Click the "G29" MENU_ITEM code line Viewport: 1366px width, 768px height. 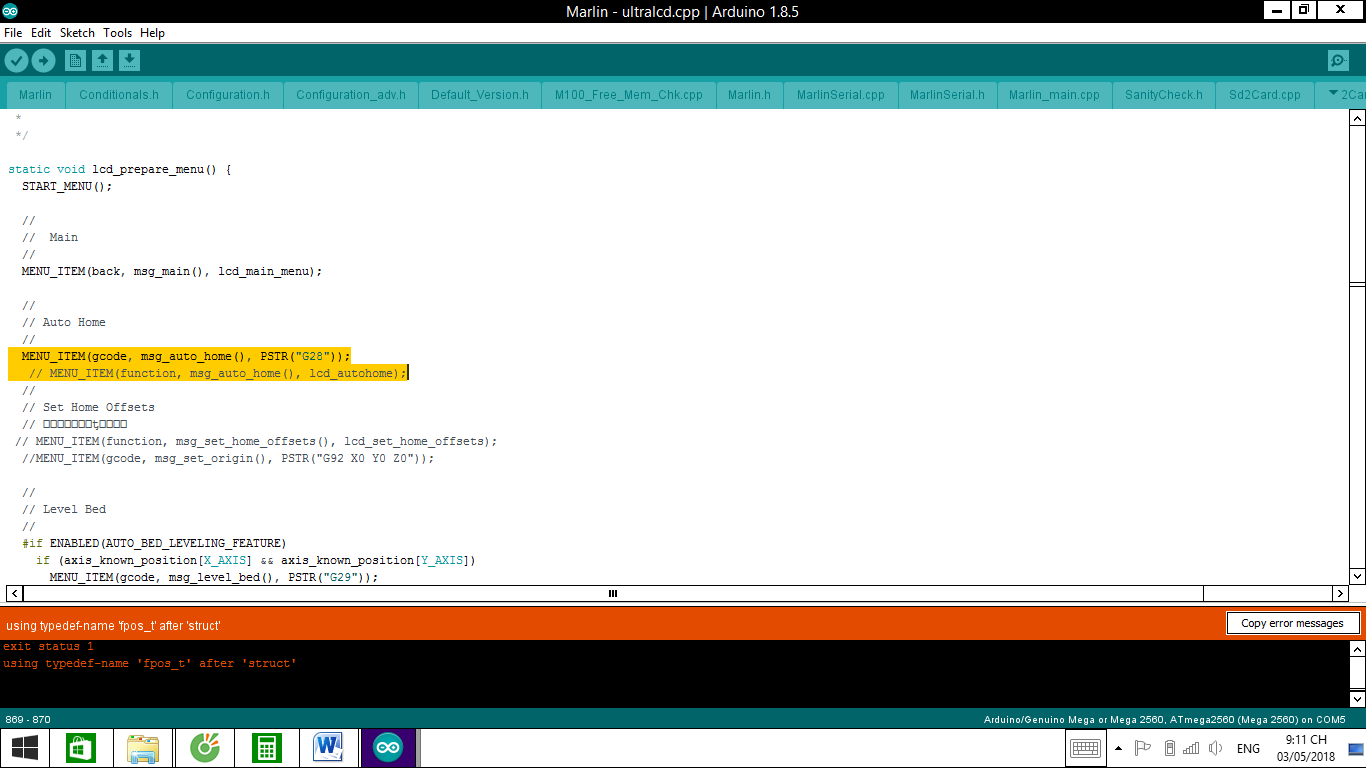214,577
